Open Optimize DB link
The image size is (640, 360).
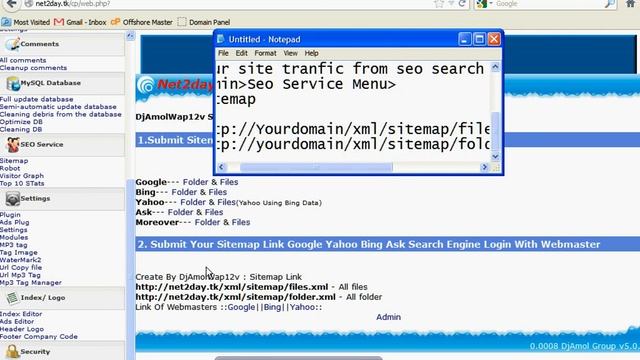click(21, 122)
